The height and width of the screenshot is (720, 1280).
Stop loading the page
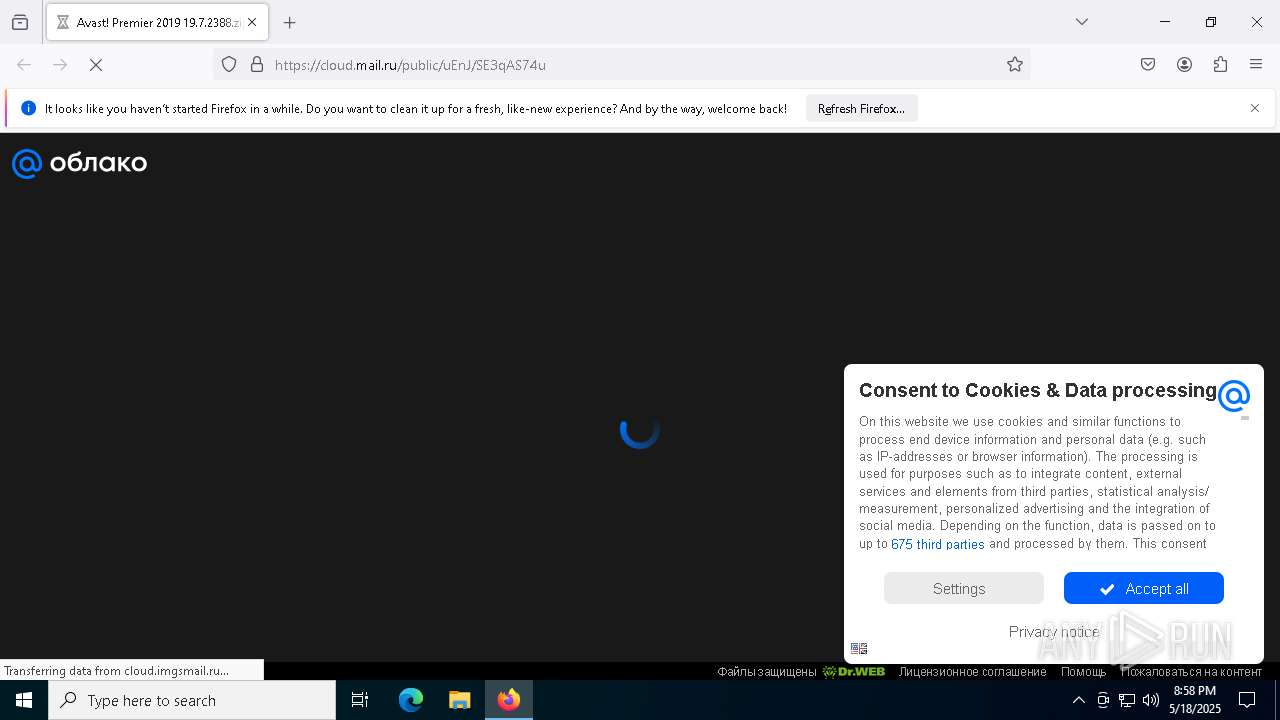(x=96, y=65)
